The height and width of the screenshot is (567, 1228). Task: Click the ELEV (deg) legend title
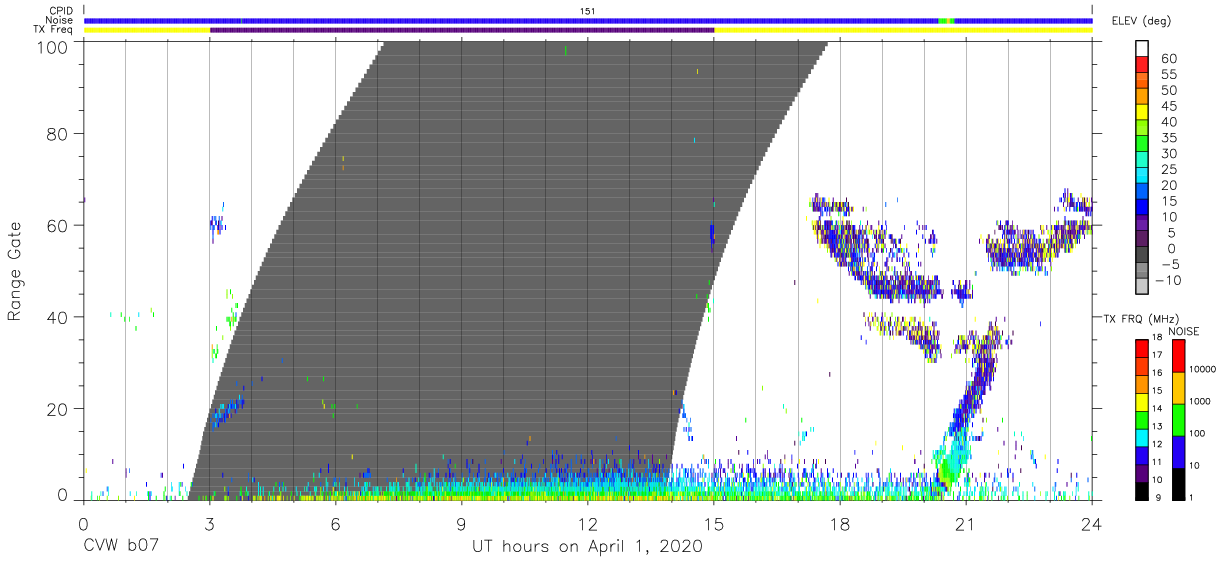tap(1141, 21)
